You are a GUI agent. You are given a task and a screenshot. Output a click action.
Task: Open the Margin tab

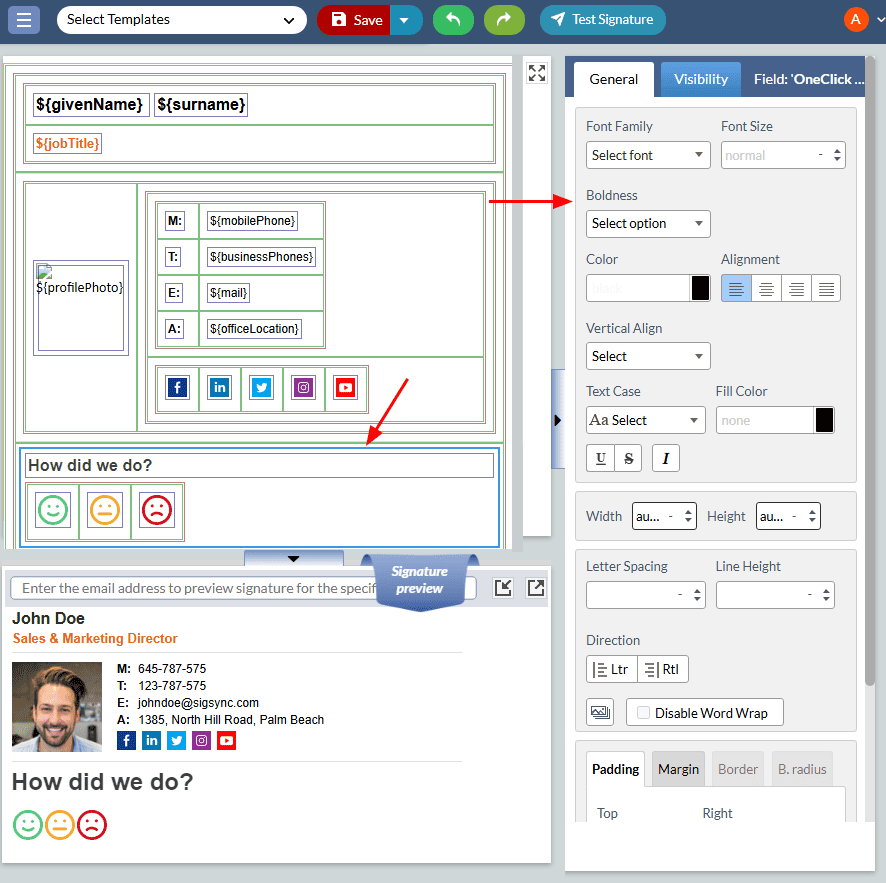pyautogui.click(x=678, y=769)
